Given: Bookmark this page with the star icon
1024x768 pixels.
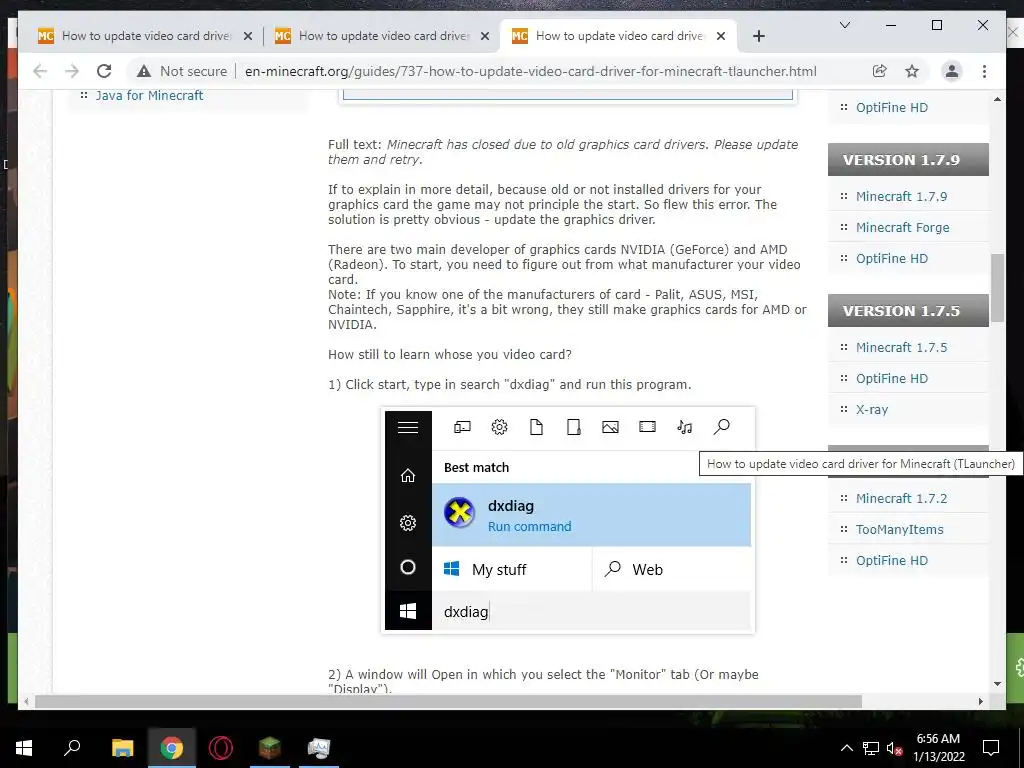Looking at the screenshot, I should click(912, 71).
